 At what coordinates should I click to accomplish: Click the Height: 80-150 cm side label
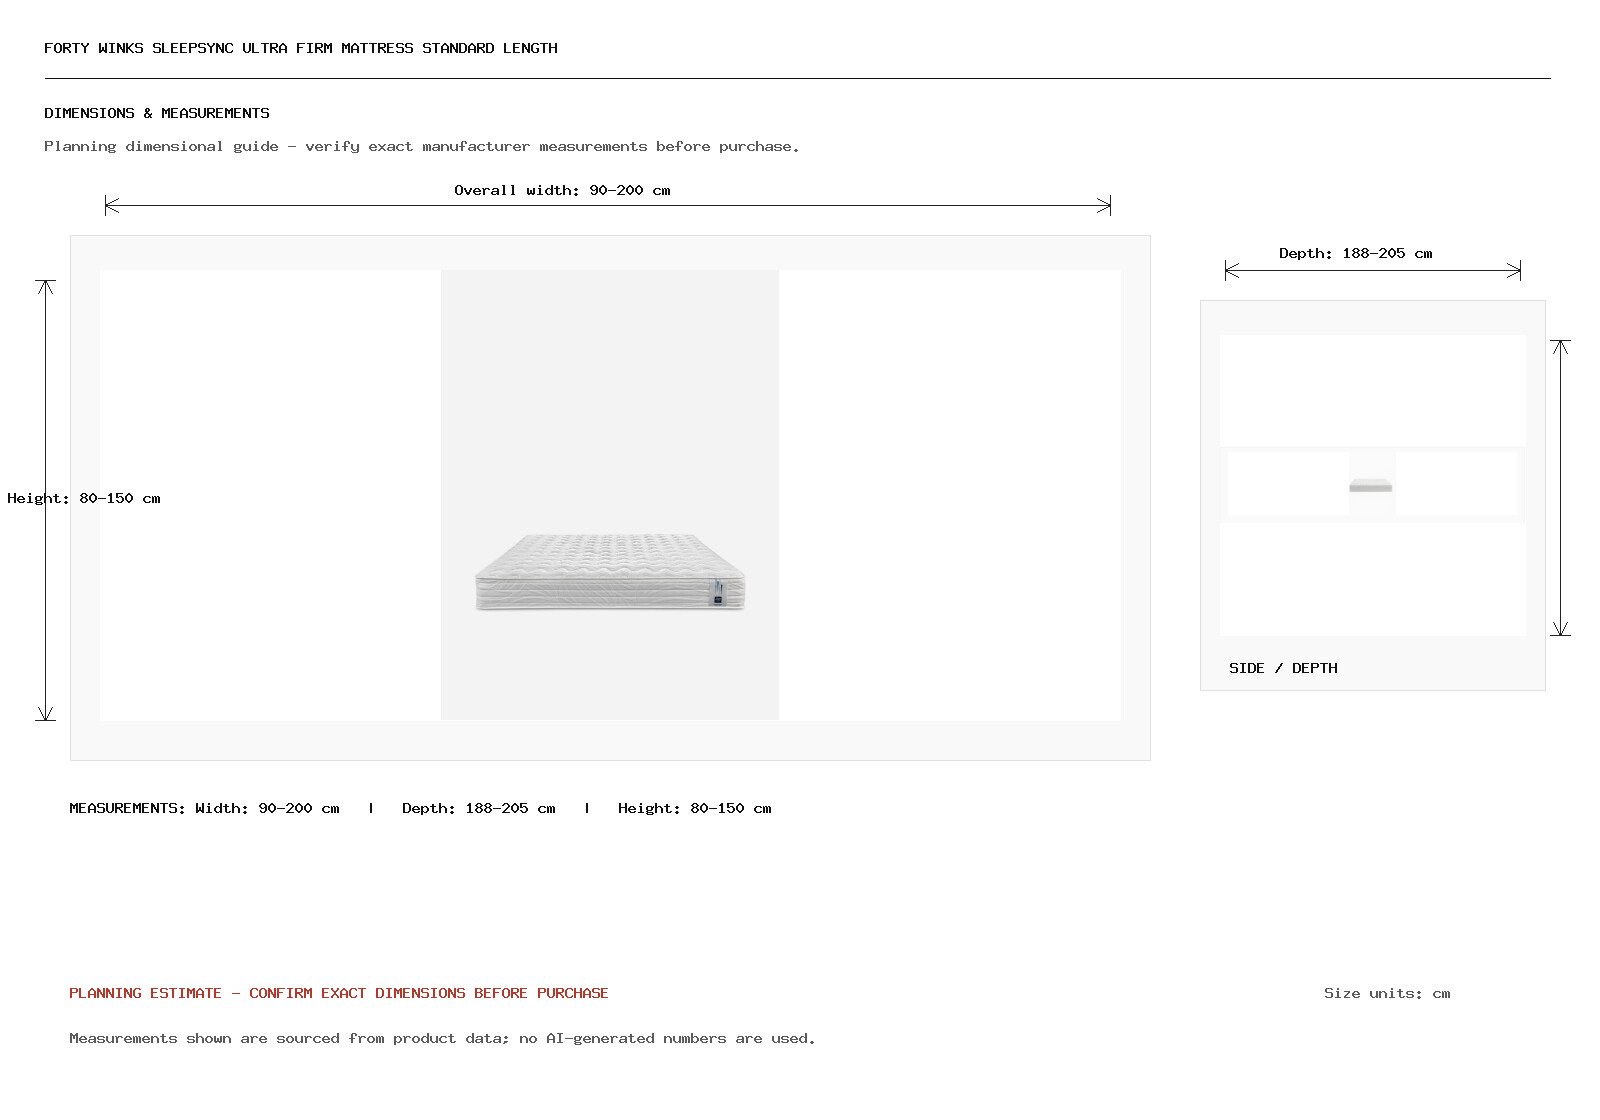[x=84, y=498]
